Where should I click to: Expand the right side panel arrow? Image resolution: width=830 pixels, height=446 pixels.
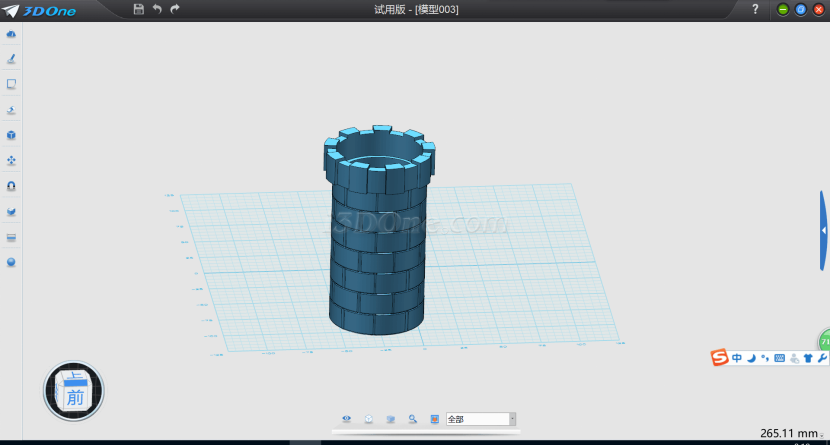tap(824, 230)
